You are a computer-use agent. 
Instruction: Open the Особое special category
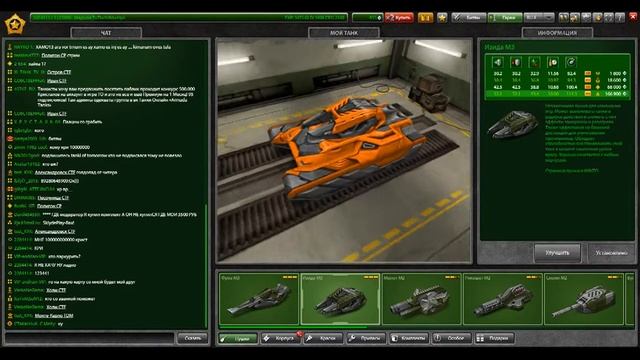(451, 338)
